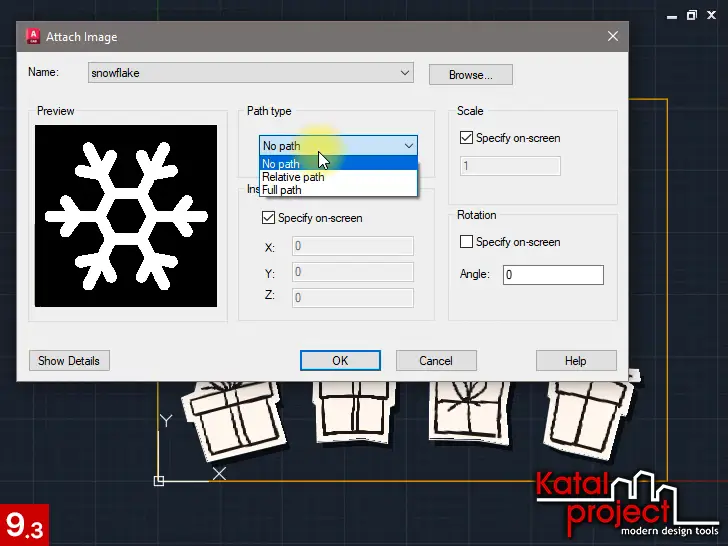Click the Z coordinate field
Screen dimensions: 728x546
pos(353,298)
